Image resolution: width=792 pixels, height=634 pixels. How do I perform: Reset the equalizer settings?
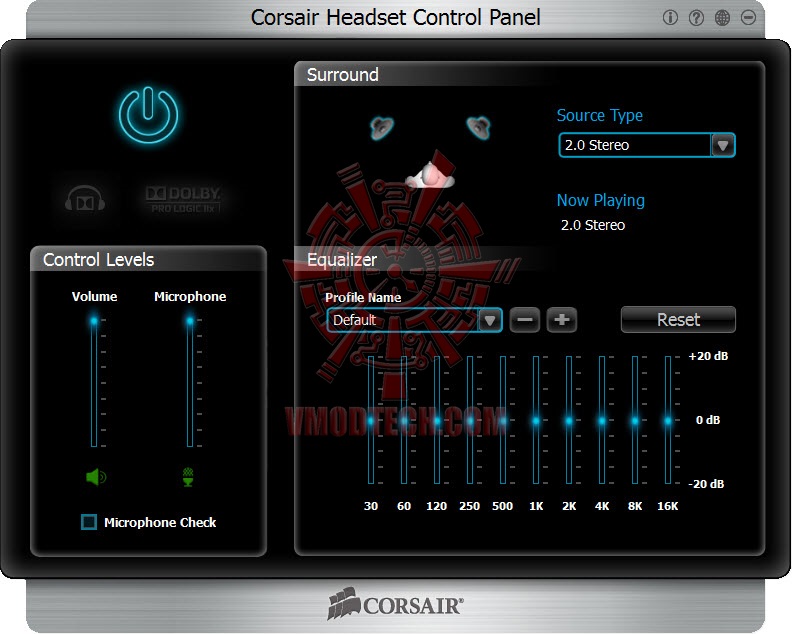pos(678,319)
